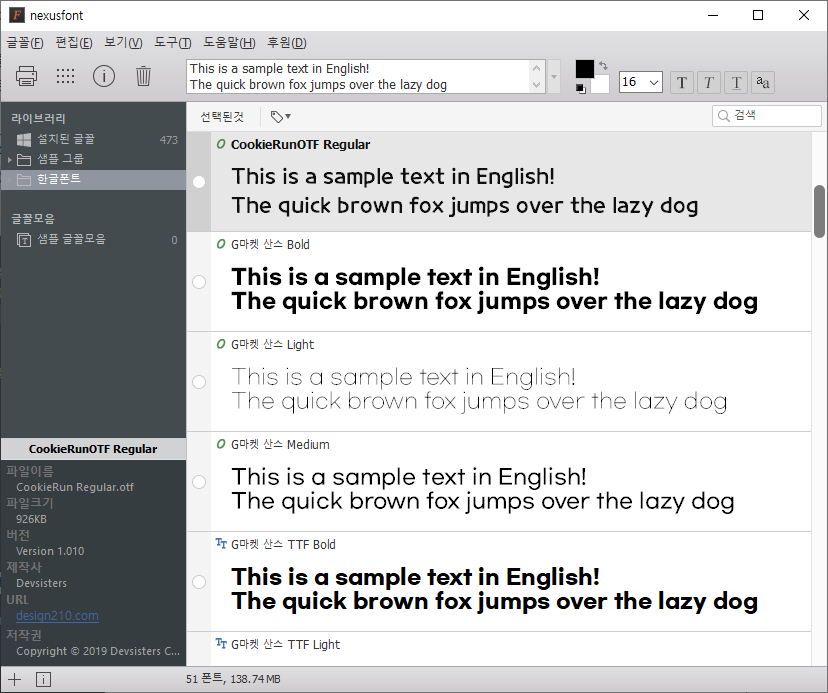The width and height of the screenshot is (828, 693).
Task: Toggle italic text style button
Action: [x=709, y=82]
